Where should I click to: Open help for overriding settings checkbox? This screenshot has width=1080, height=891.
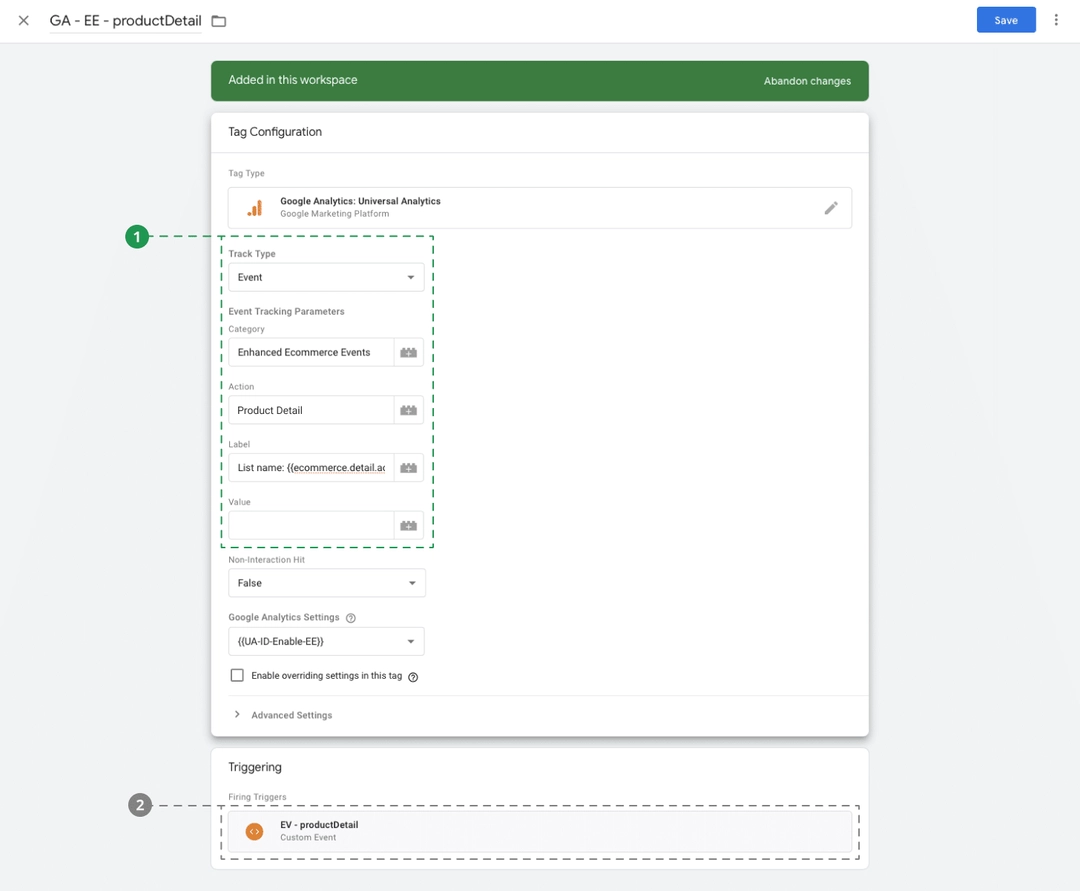pos(413,677)
